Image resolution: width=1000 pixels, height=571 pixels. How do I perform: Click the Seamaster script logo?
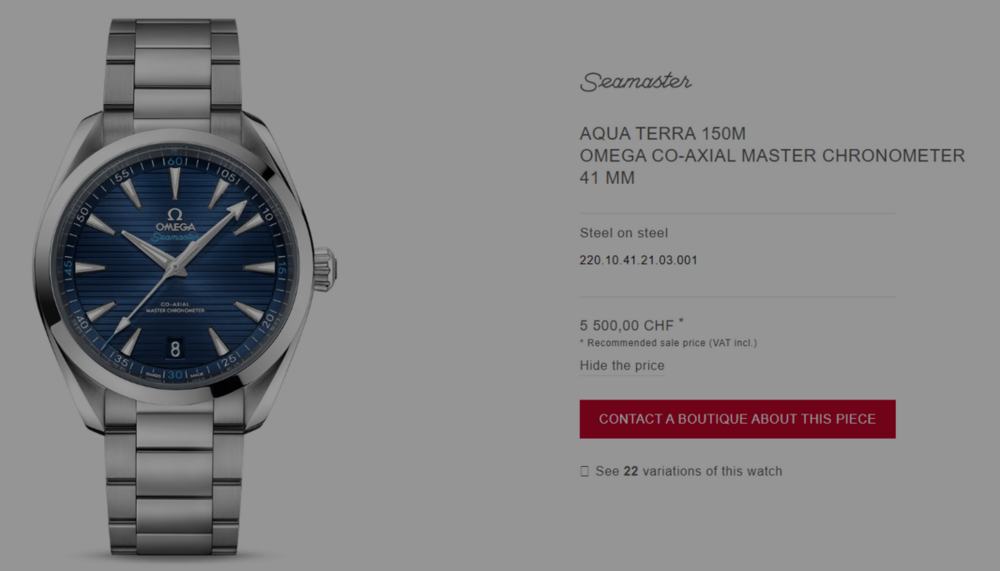click(635, 82)
